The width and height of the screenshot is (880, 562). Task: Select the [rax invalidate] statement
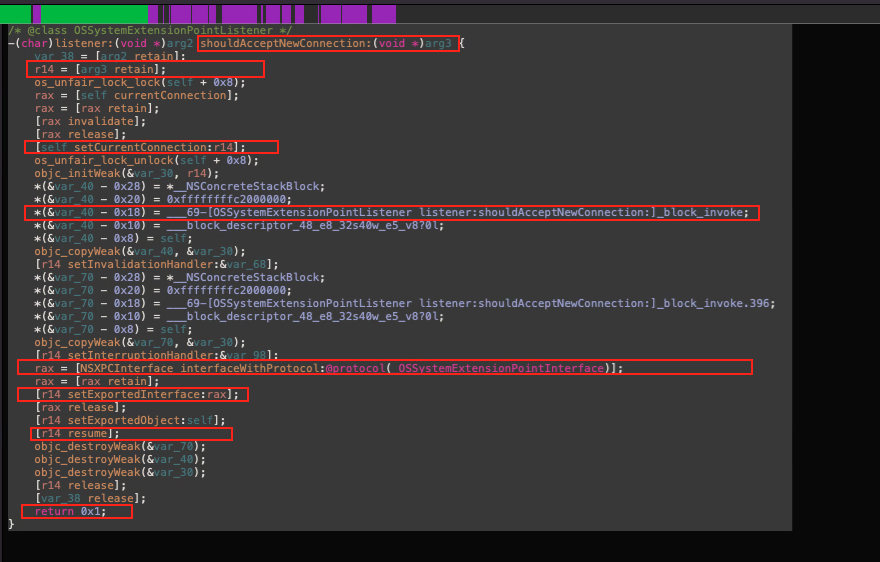(x=90, y=121)
